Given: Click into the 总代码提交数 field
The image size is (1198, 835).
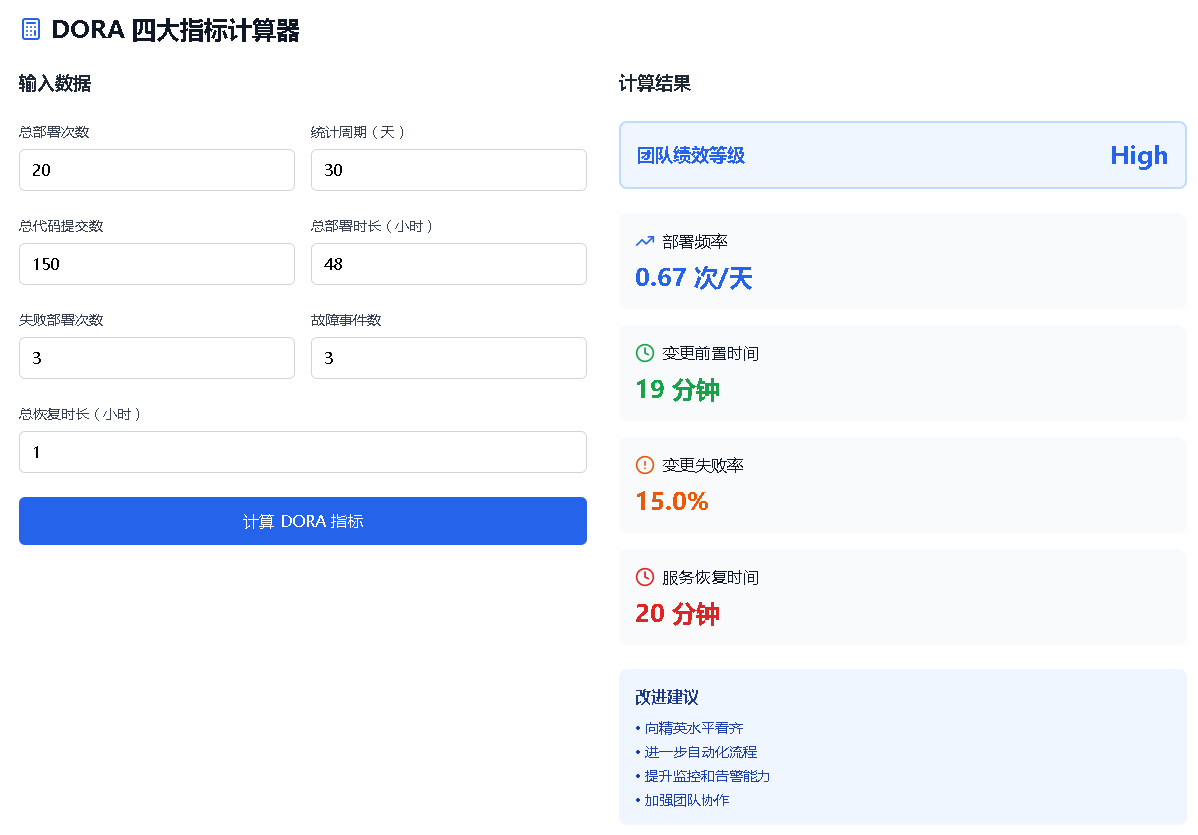Looking at the screenshot, I should point(157,264).
